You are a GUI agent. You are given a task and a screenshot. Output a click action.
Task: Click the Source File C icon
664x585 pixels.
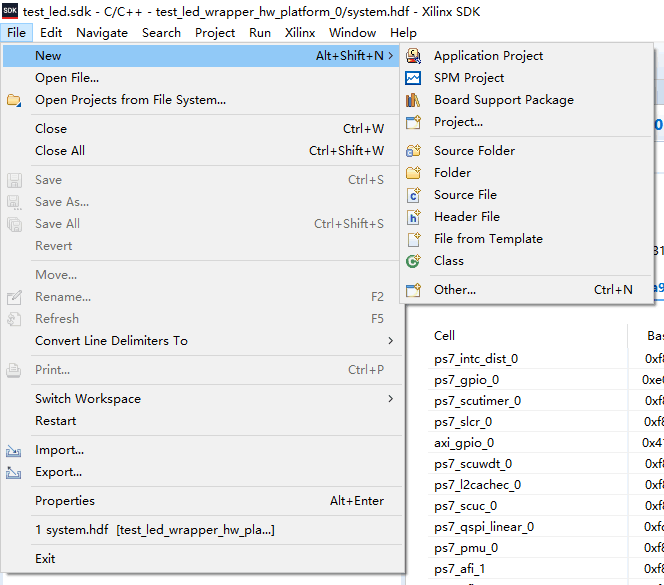413,195
